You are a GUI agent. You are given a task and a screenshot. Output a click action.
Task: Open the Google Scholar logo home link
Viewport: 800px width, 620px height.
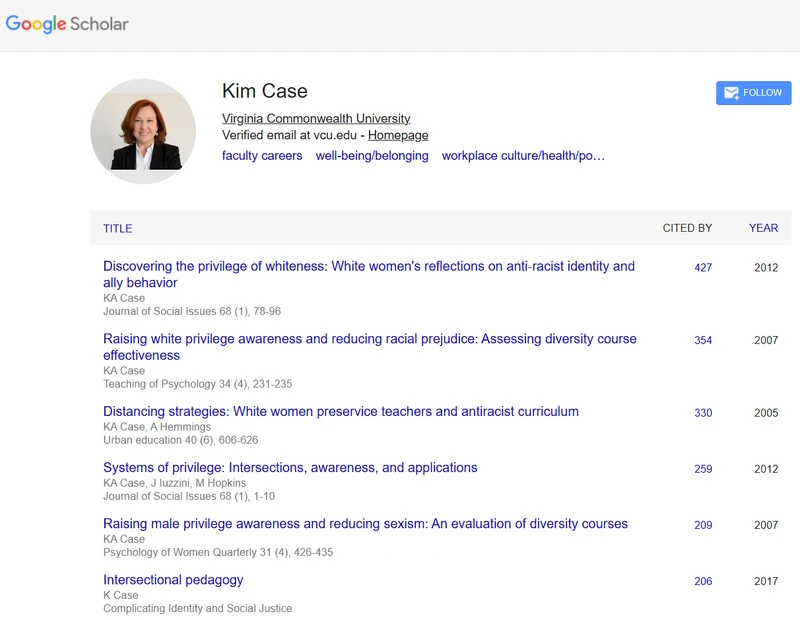click(x=67, y=23)
